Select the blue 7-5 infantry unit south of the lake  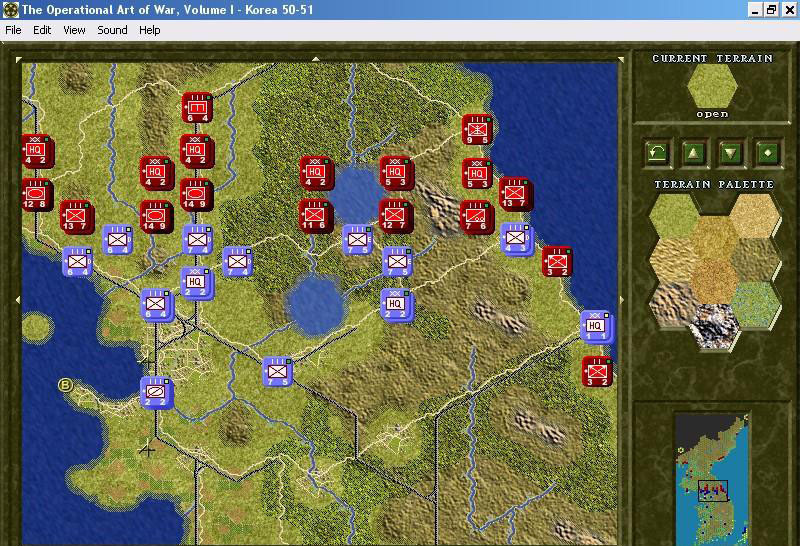[x=277, y=371]
